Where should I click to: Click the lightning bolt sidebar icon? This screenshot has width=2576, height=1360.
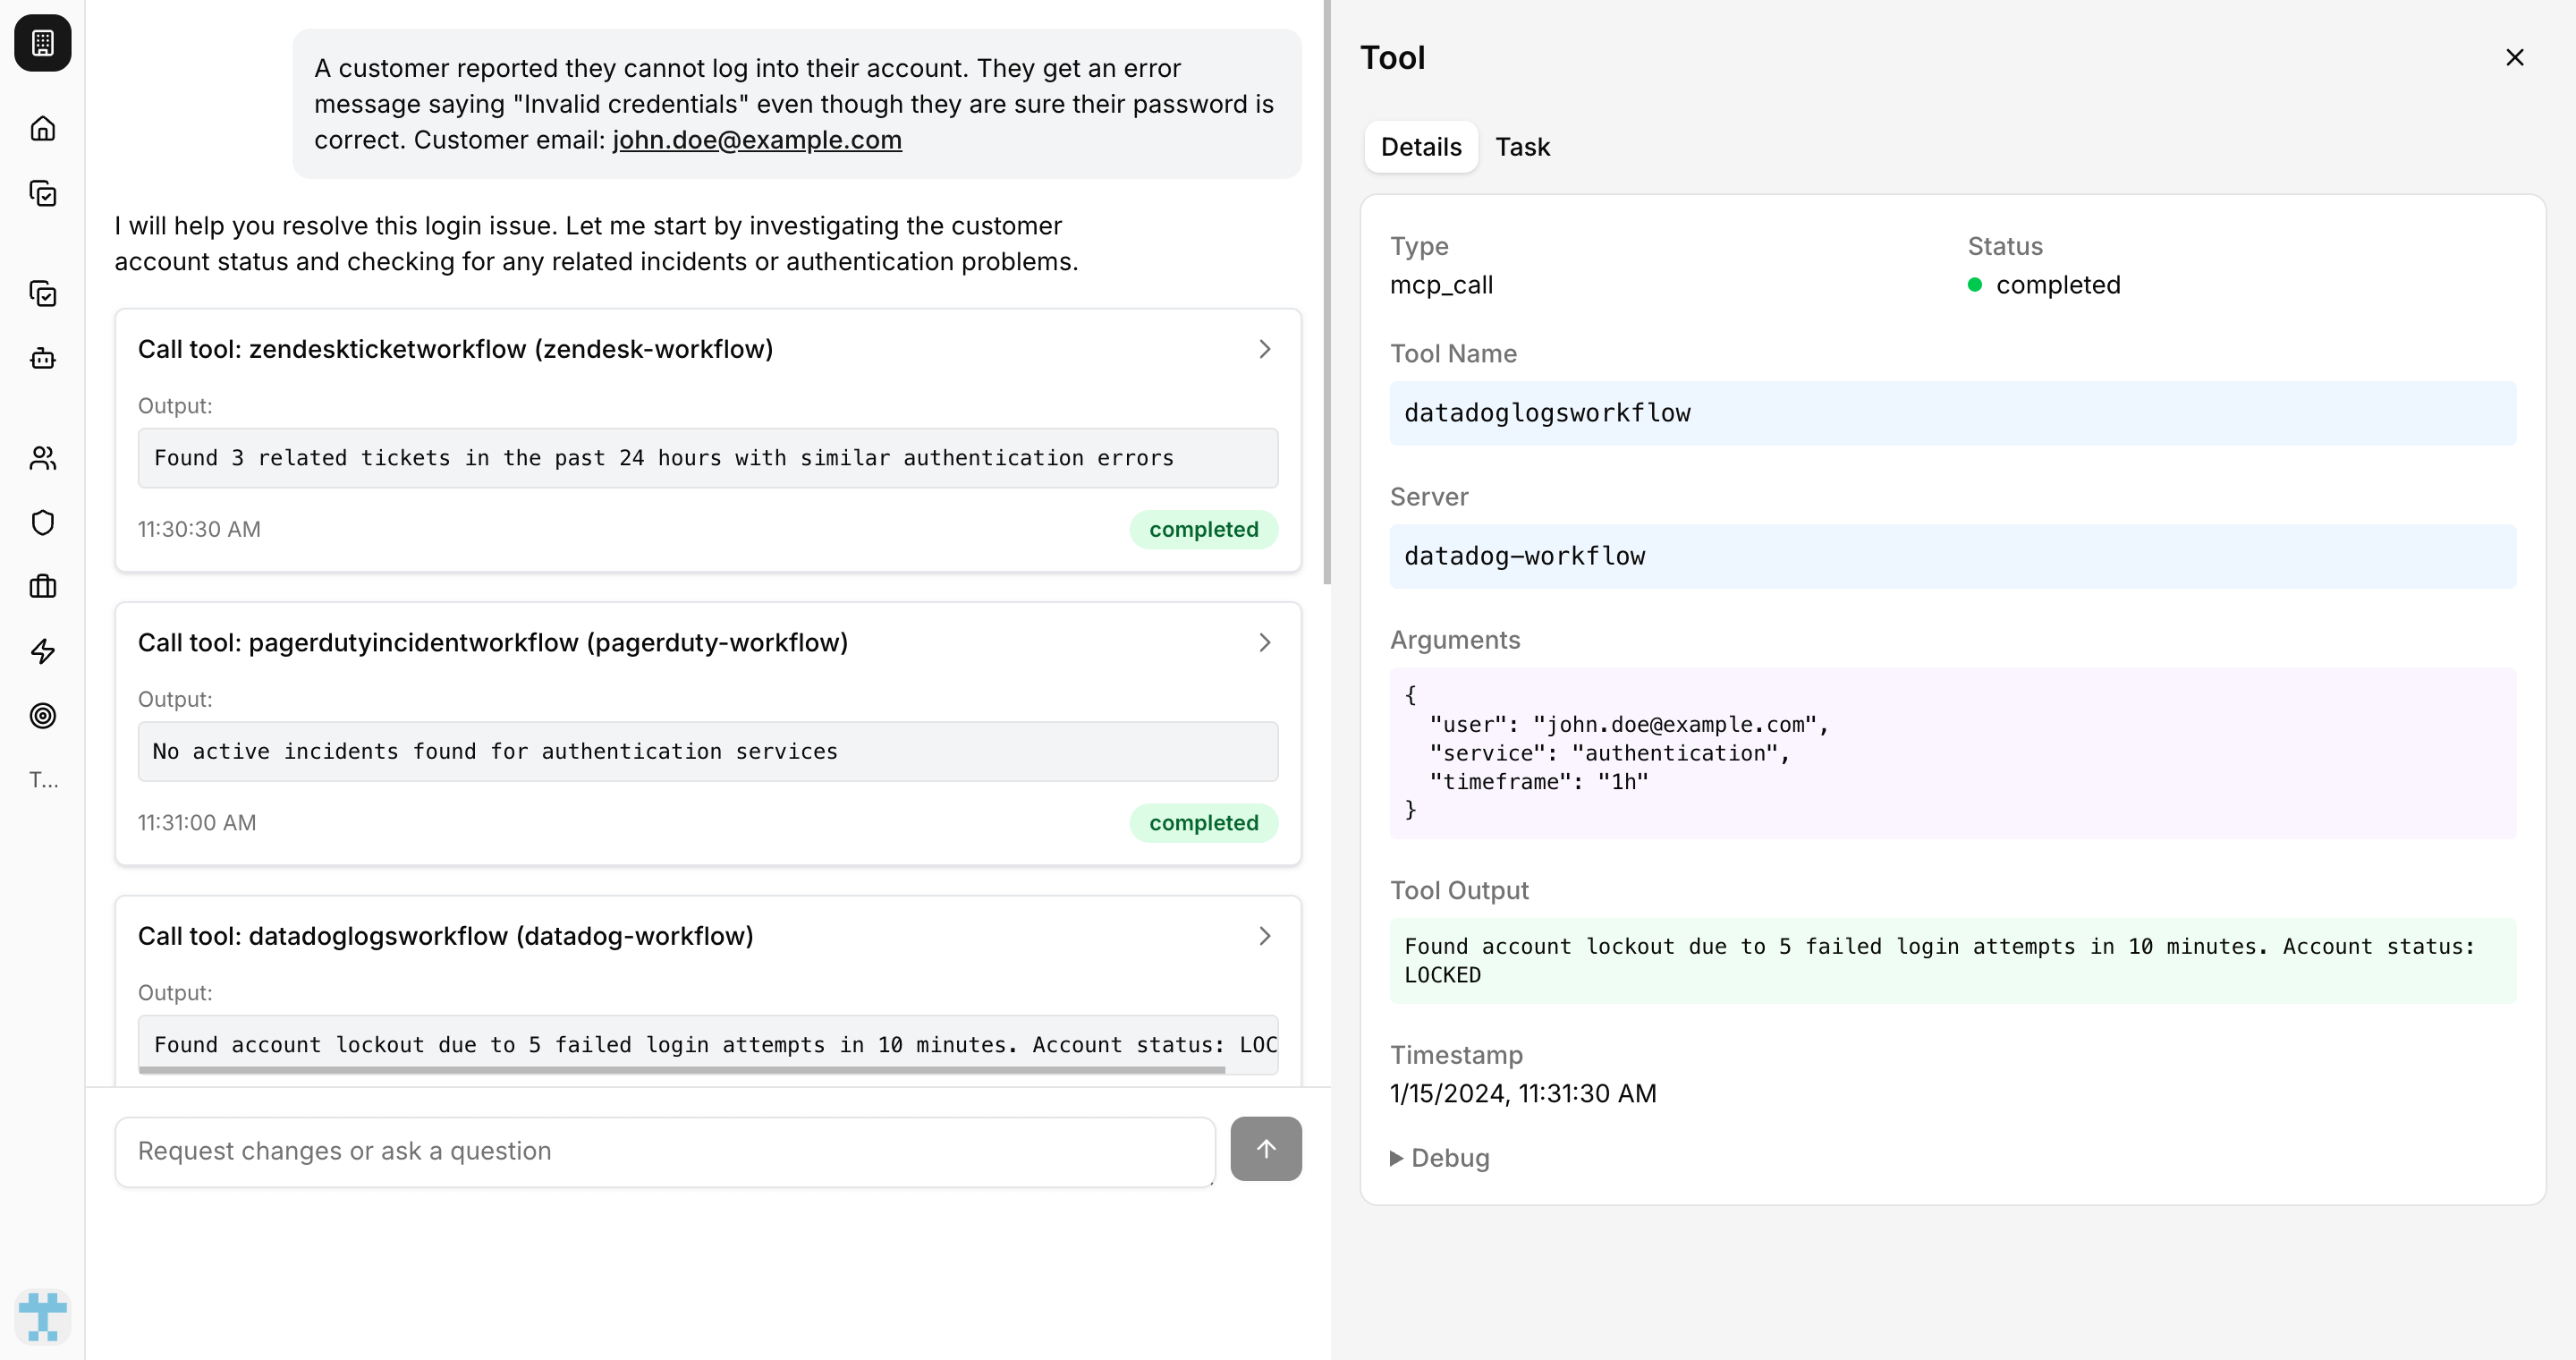coord(43,651)
